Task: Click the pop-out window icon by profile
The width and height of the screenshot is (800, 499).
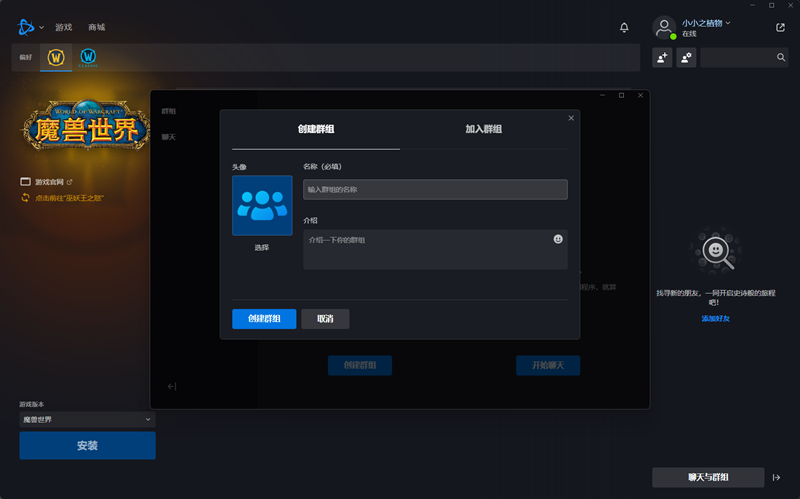Action: point(780,27)
